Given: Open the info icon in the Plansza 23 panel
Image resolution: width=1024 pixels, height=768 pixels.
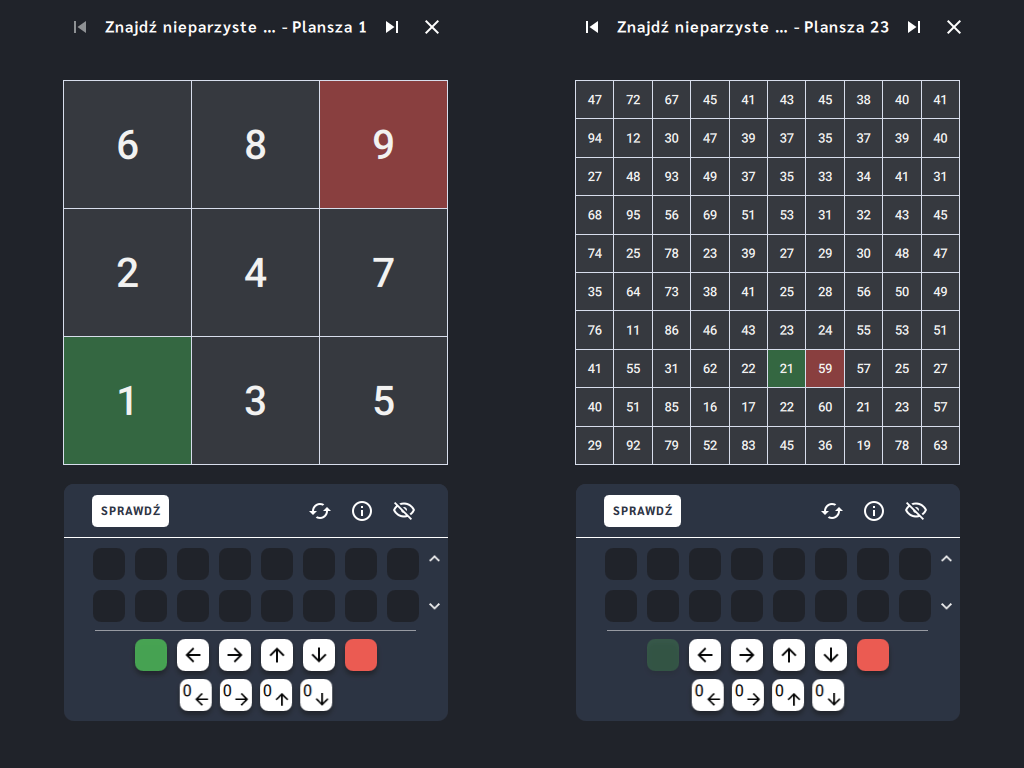Looking at the screenshot, I should (874, 511).
